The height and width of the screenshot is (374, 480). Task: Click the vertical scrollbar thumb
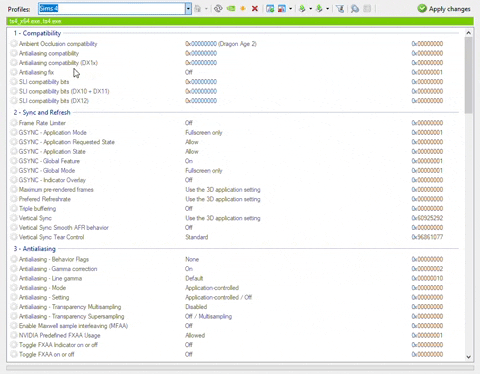point(468,75)
